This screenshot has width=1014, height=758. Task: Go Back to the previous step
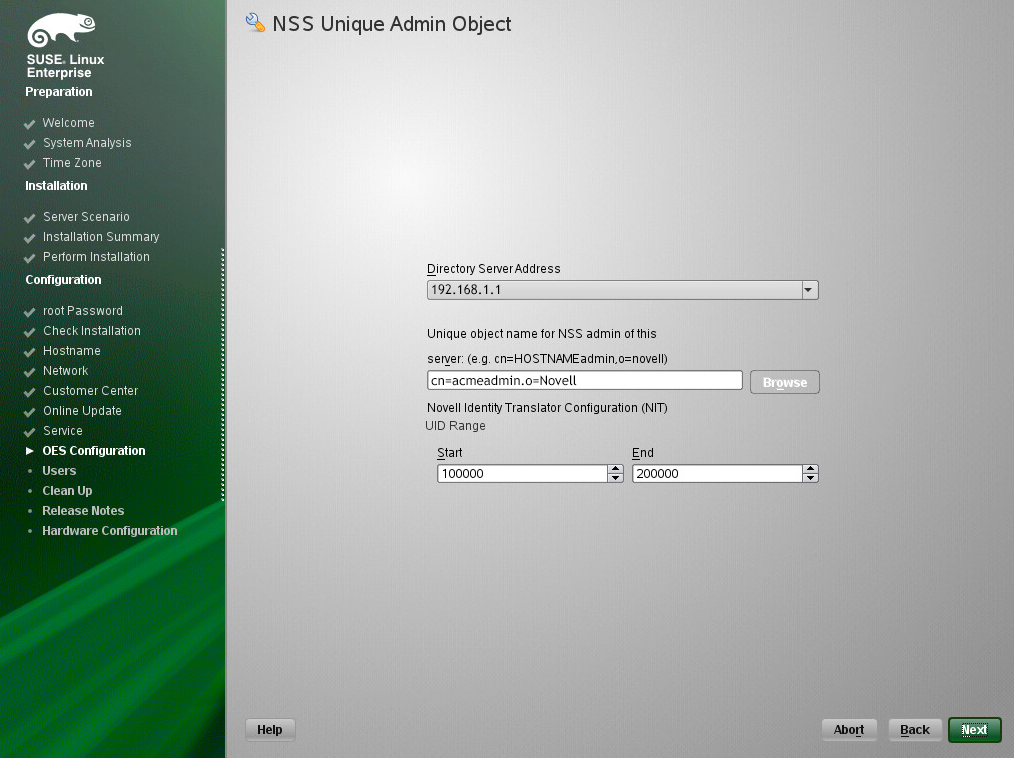pyautogui.click(x=915, y=730)
